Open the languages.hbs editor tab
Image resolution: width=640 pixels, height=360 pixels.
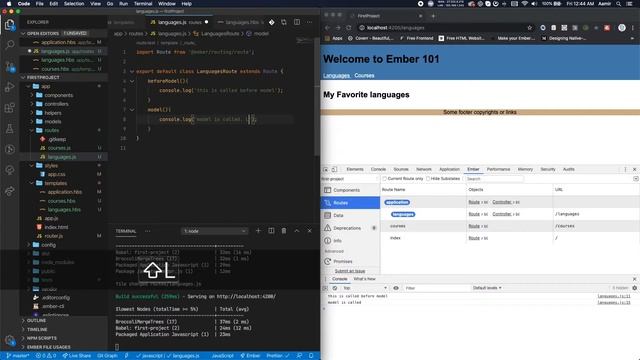[x=241, y=22]
